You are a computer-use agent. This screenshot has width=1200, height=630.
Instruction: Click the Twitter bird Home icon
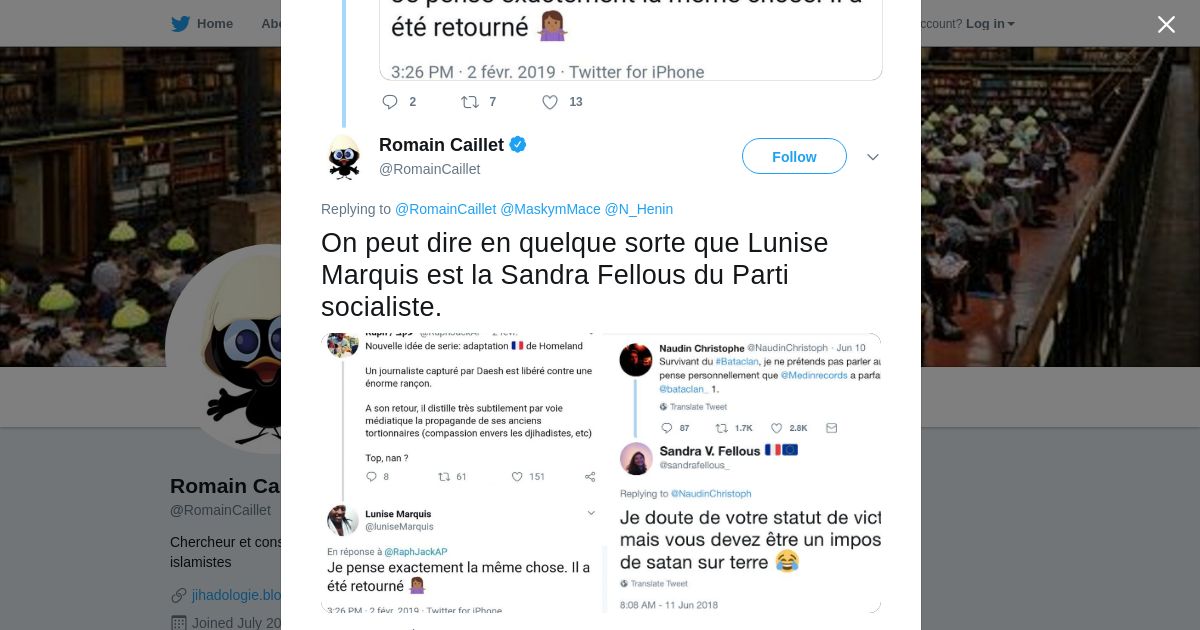pyautogui.click(x=180, y=24)
